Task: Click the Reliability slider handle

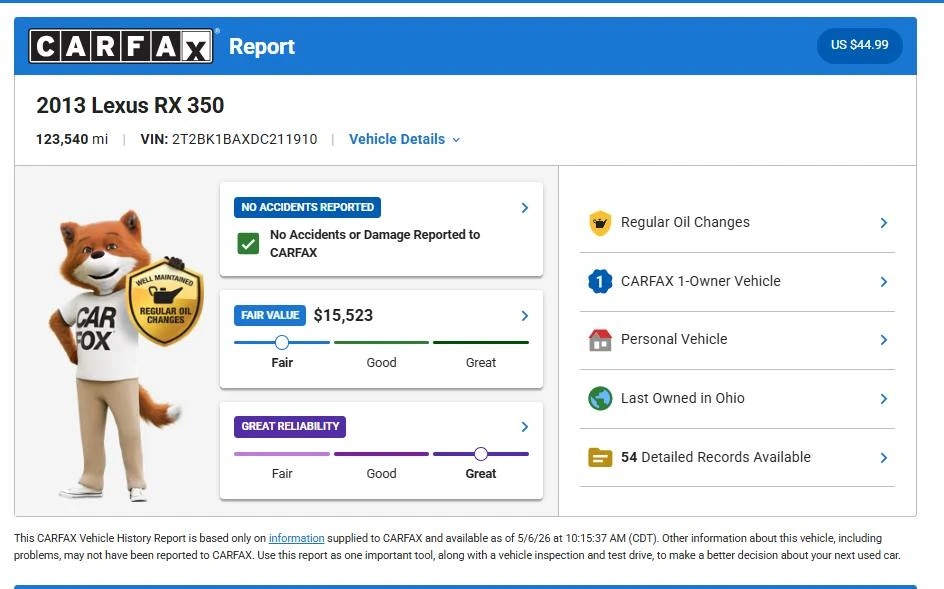Action: click(480, 454)
